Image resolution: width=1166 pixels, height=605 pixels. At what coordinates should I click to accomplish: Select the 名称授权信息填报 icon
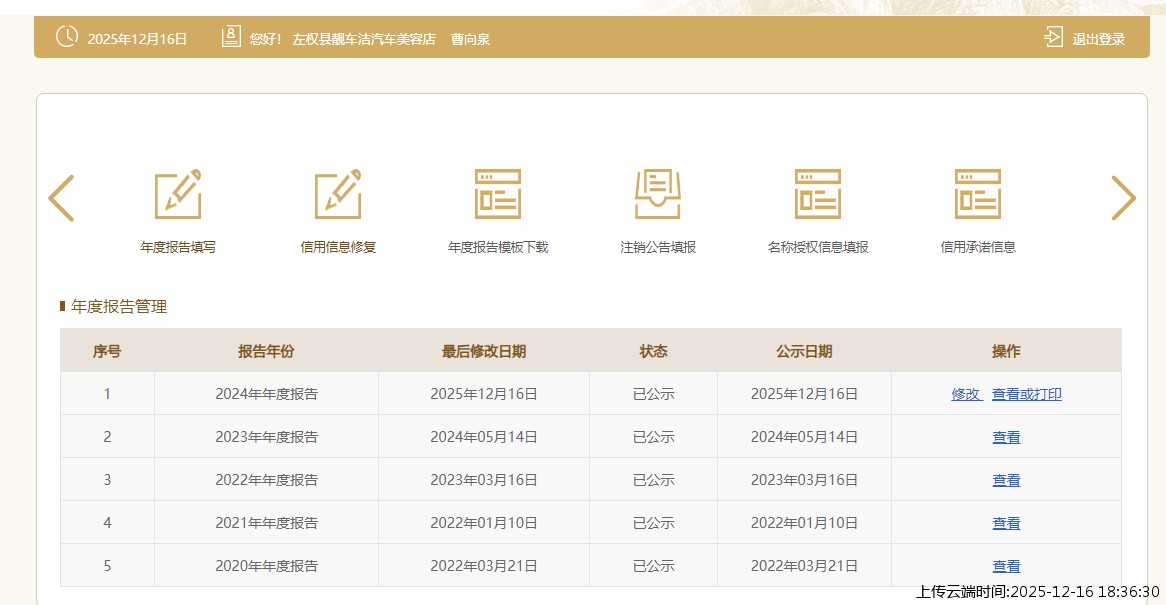pyautogui.click(x=818, y=194)
